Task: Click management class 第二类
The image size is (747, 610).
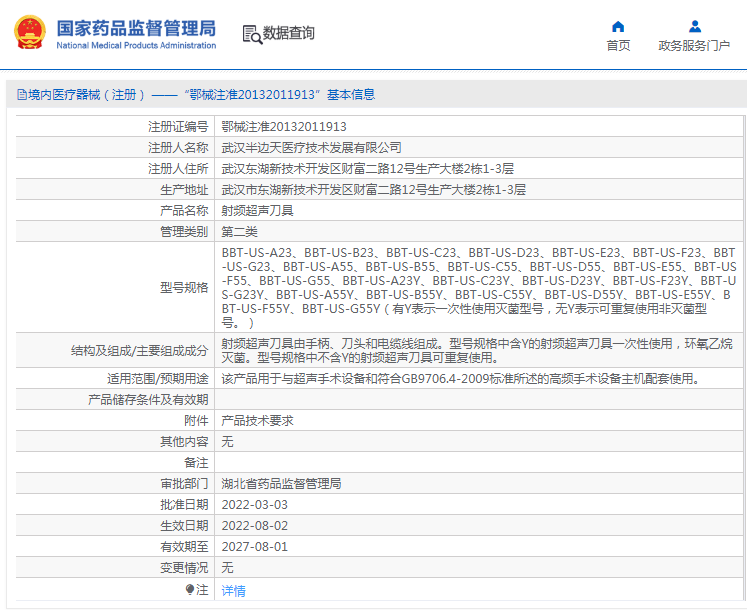Action: pos(240,232)
